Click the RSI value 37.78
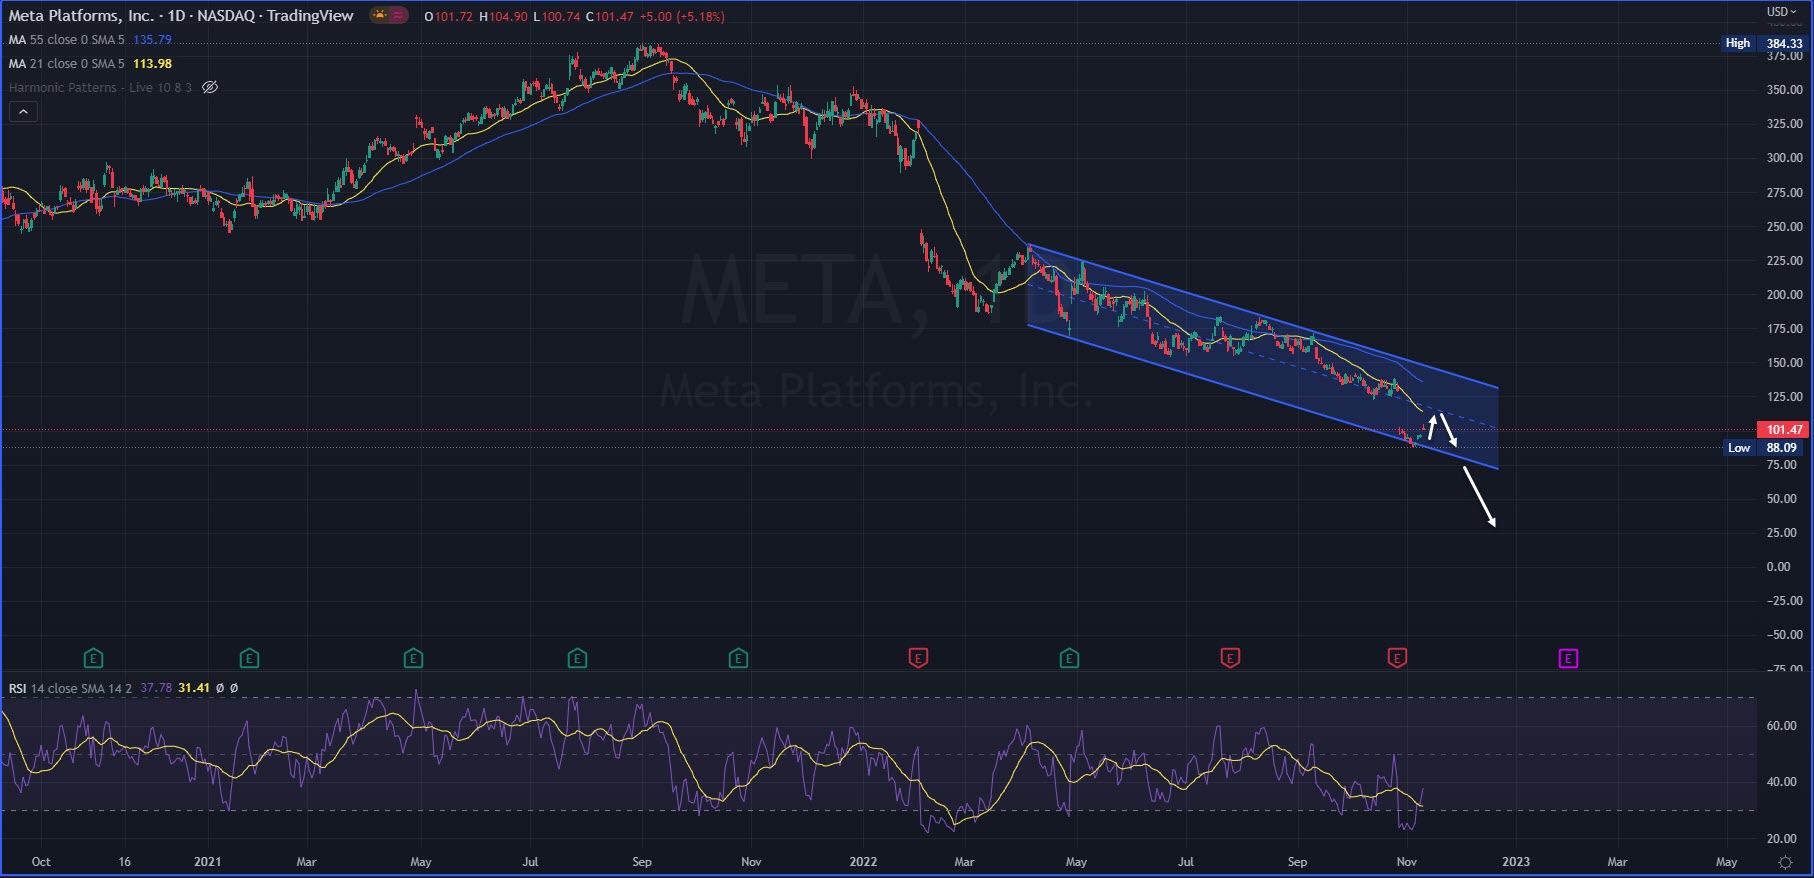The height and width of the screenshot is (878, 1814). point(156,688)
